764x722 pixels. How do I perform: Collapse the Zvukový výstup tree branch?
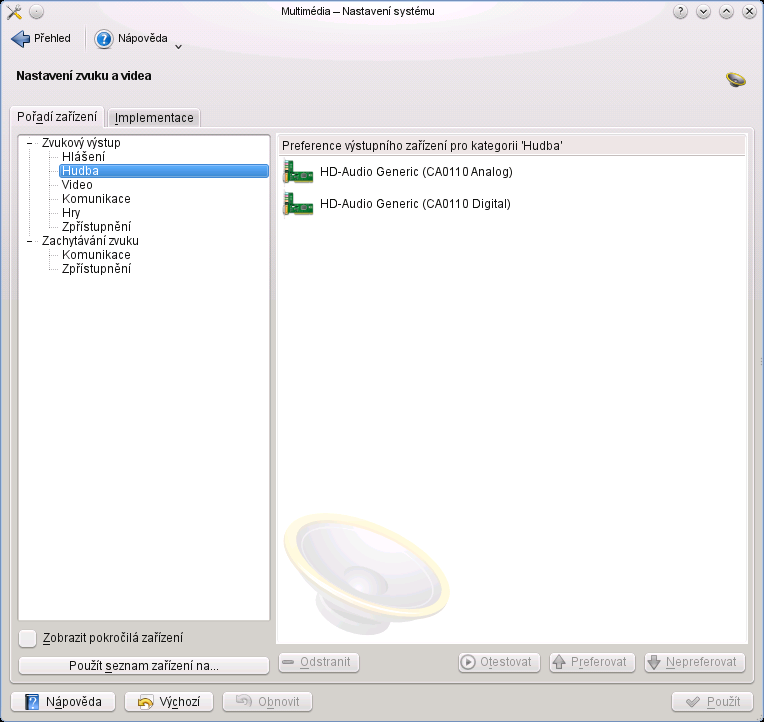point(30,143)
